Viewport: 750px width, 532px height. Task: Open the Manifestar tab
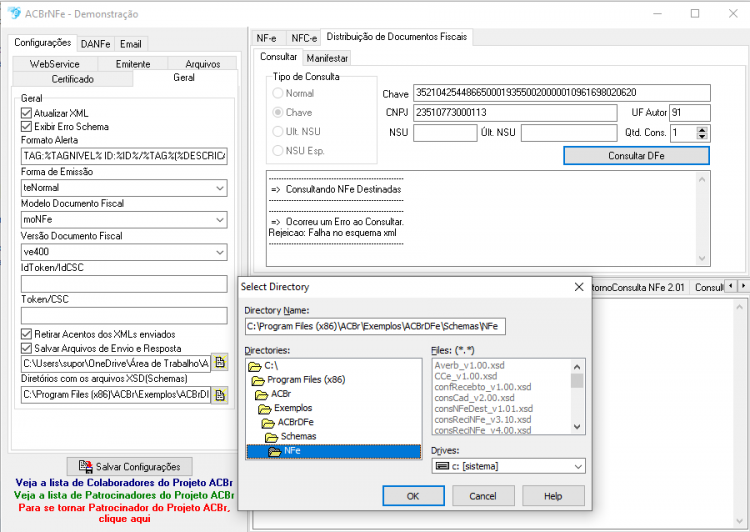pyautogui.click(x=327, y=58)
